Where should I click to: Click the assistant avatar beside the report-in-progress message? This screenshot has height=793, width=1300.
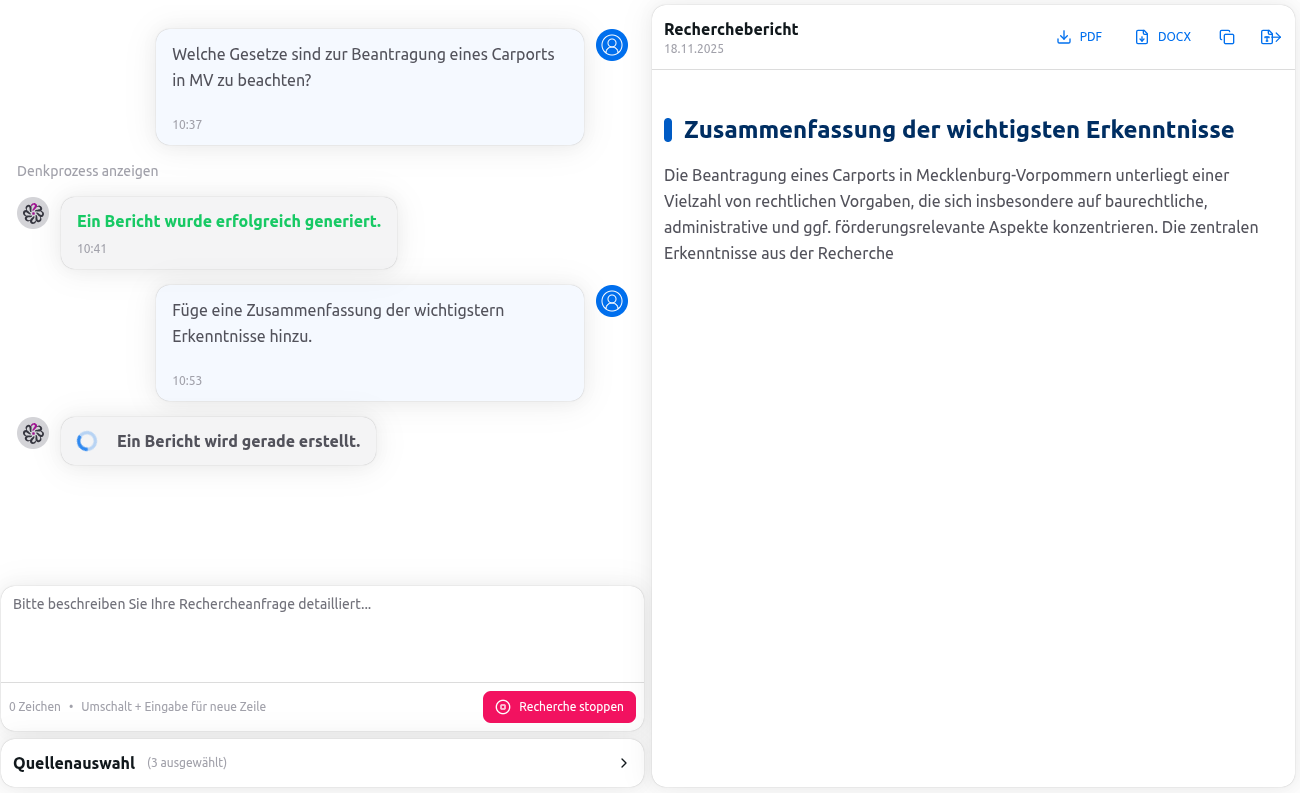(33, 433)
